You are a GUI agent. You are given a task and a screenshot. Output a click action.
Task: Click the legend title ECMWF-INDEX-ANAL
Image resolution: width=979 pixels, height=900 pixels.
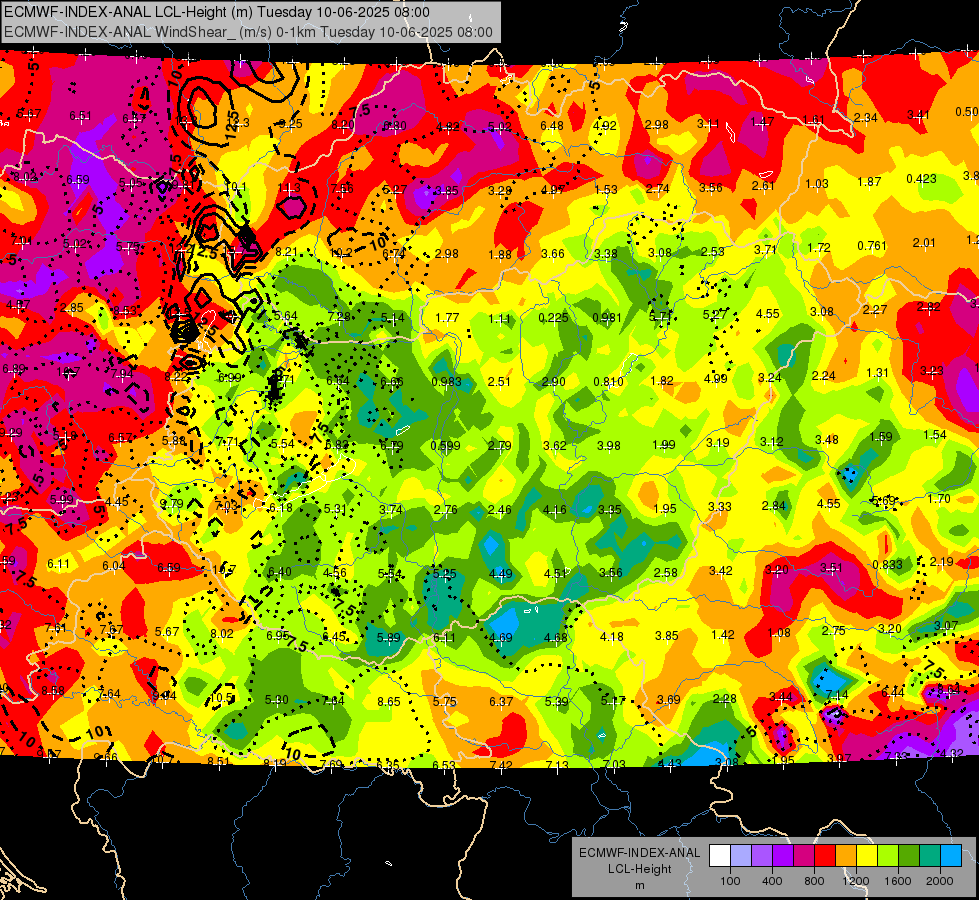tap(639, 853)
